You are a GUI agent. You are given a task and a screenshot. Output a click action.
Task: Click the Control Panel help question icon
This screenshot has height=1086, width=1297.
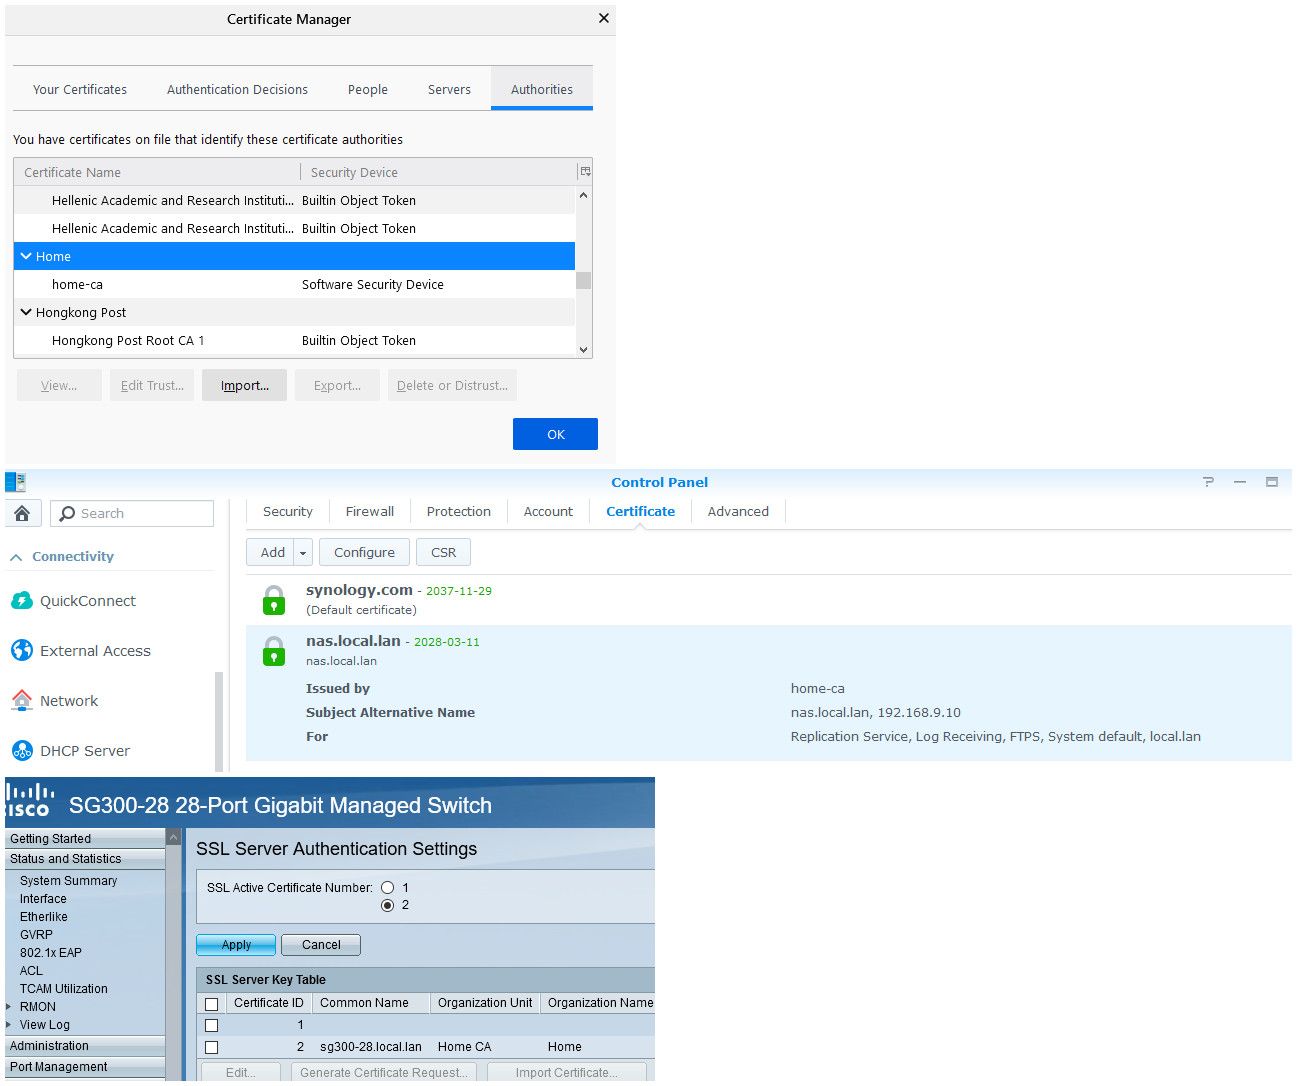coord(1208,482)
